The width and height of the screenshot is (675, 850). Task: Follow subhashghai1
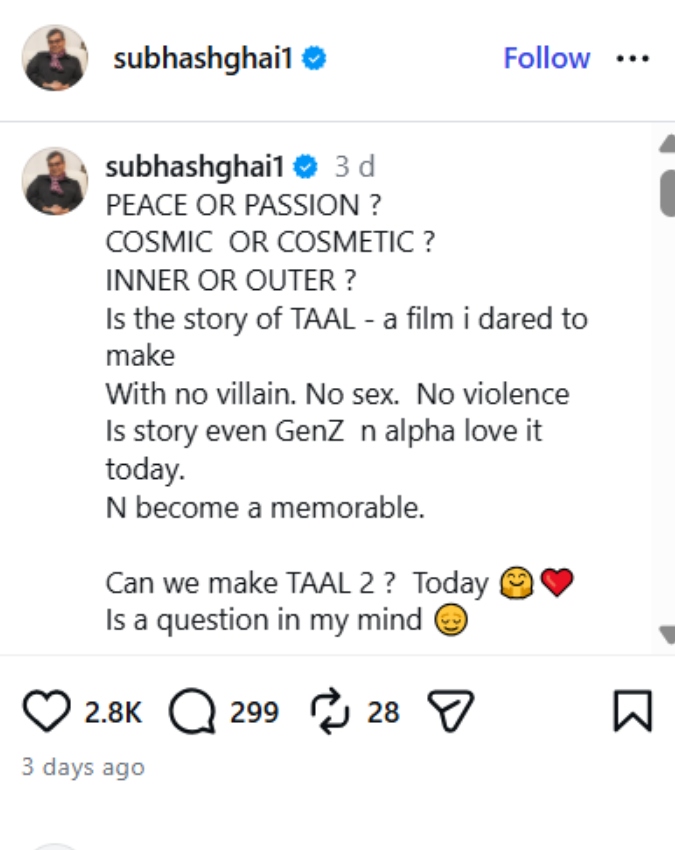[x=546, y=59]
